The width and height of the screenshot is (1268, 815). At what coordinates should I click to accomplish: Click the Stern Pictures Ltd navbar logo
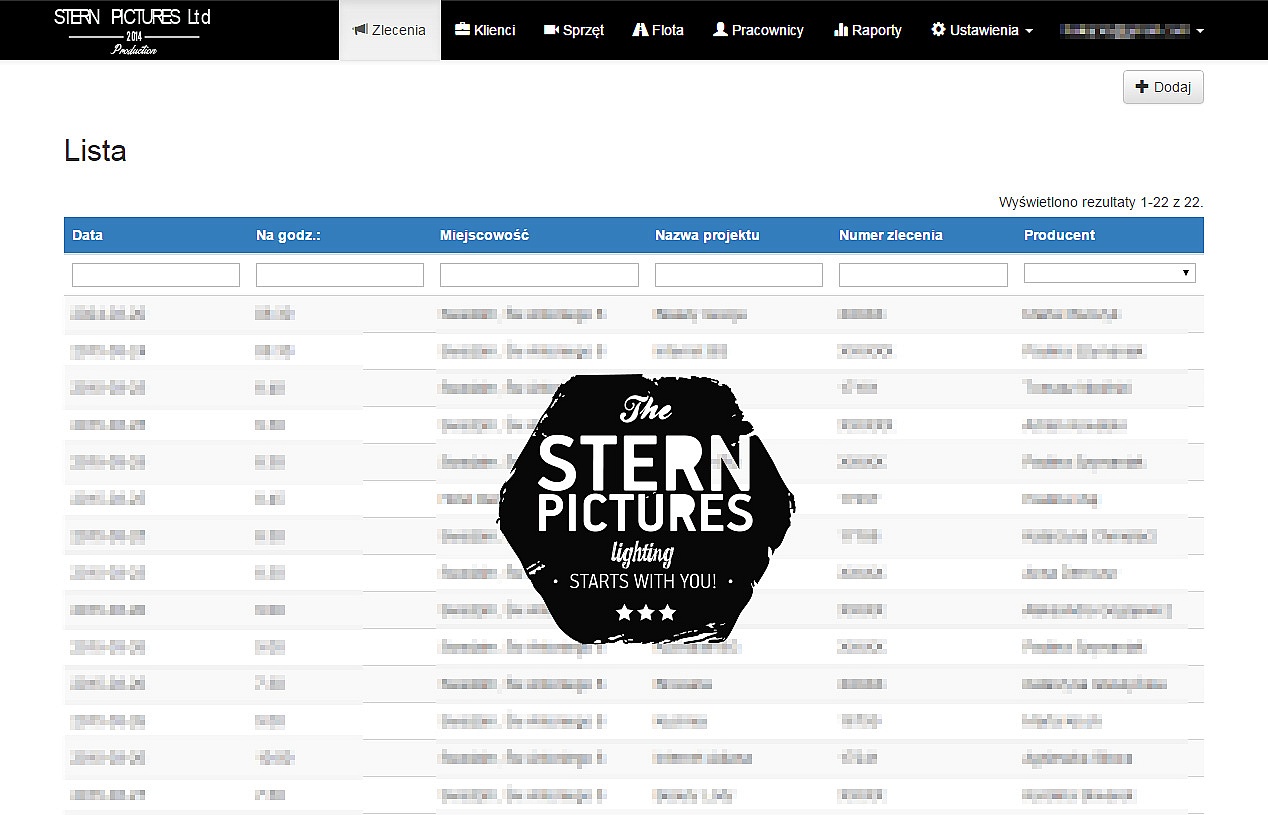pyautogui.click(x=133, y=30)
